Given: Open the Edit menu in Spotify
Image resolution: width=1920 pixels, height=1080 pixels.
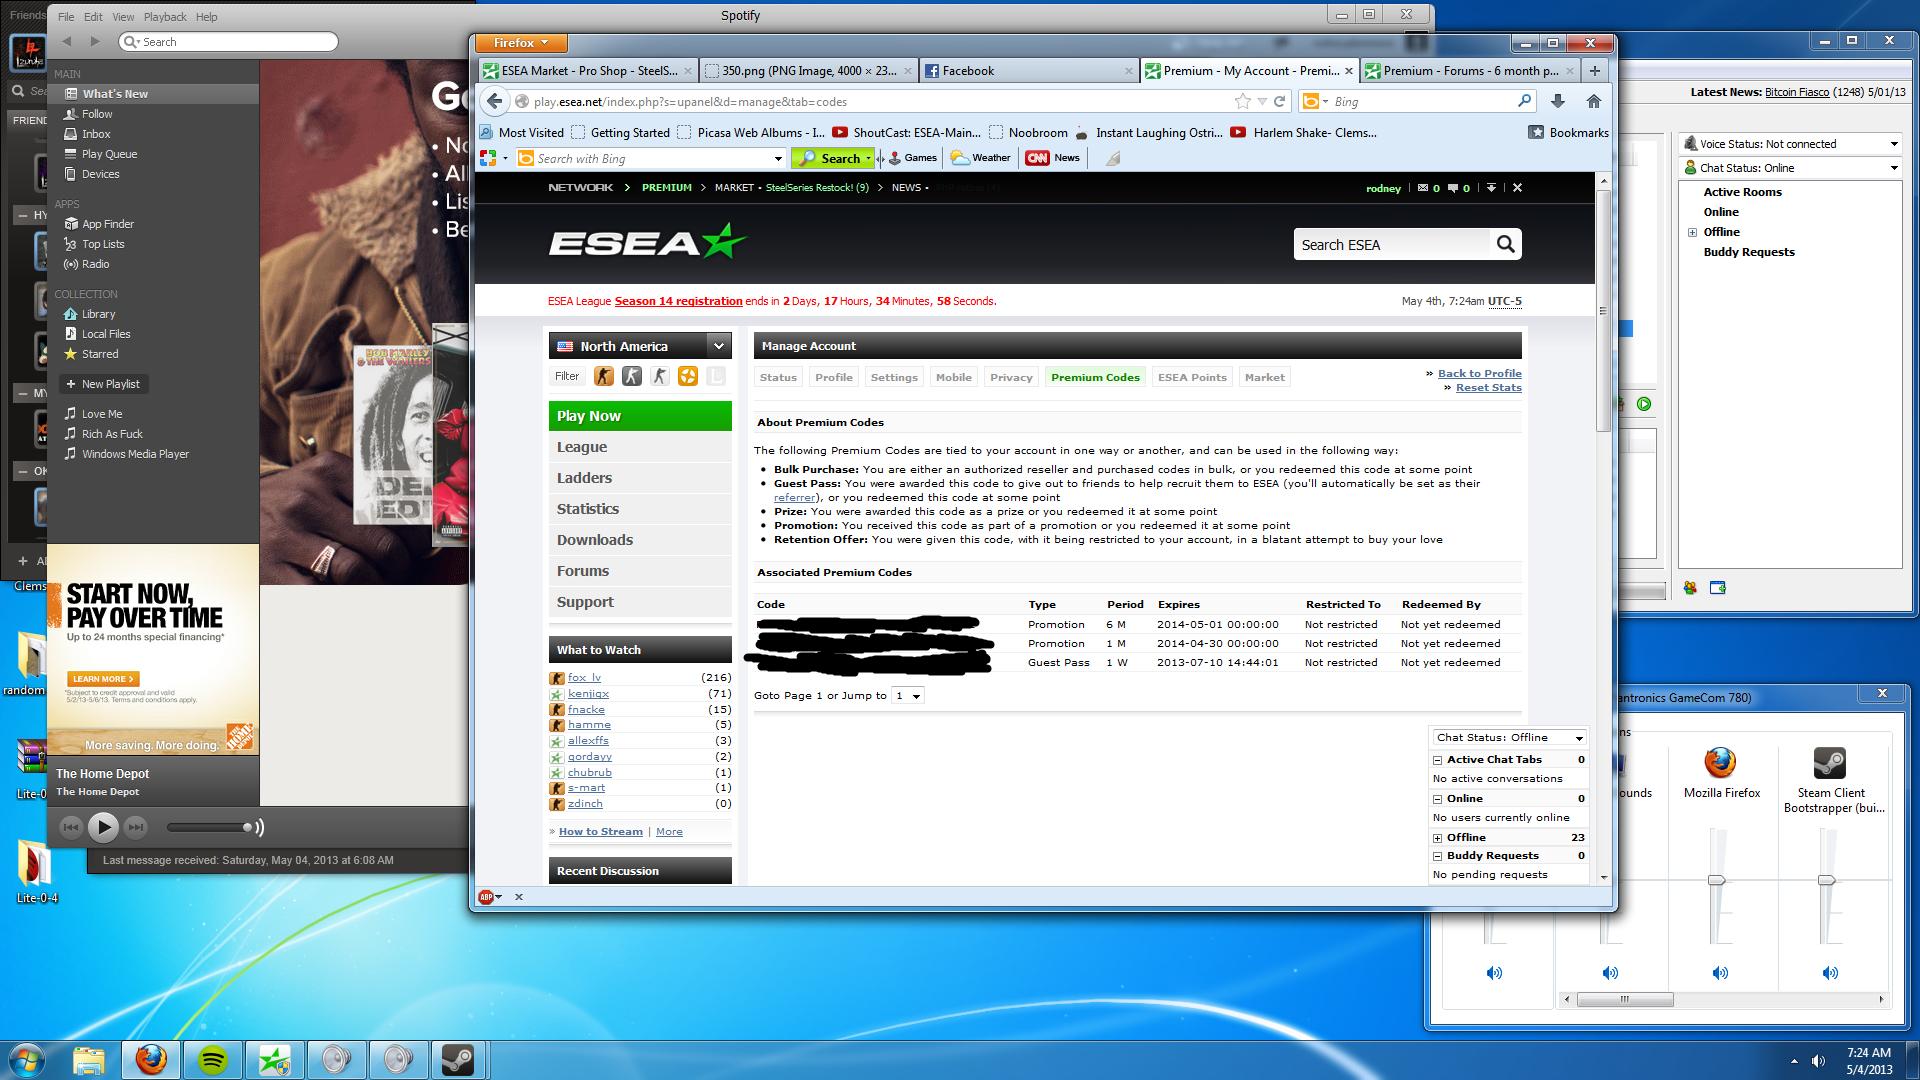Looking at the screenshot, I should pyautogui.click(x=93, y=17).
